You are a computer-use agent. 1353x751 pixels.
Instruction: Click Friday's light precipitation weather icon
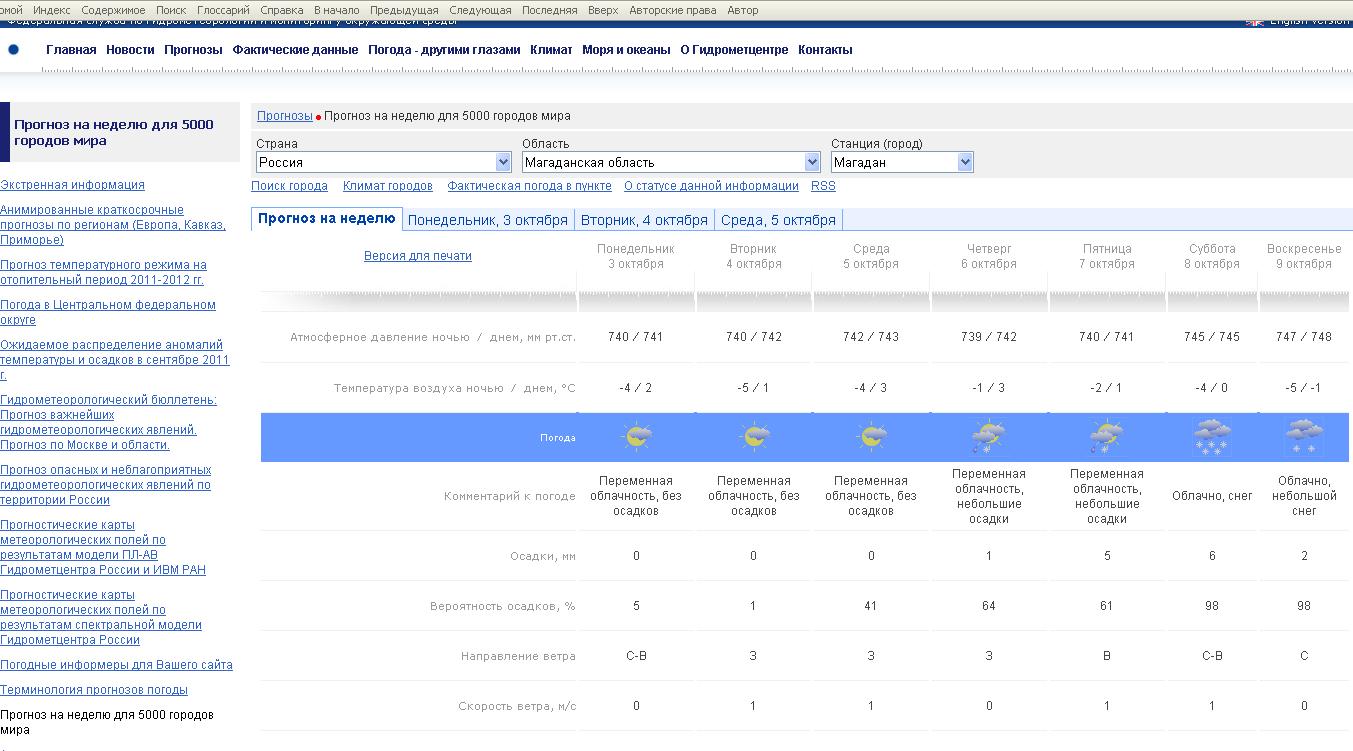pos(1106,437)
